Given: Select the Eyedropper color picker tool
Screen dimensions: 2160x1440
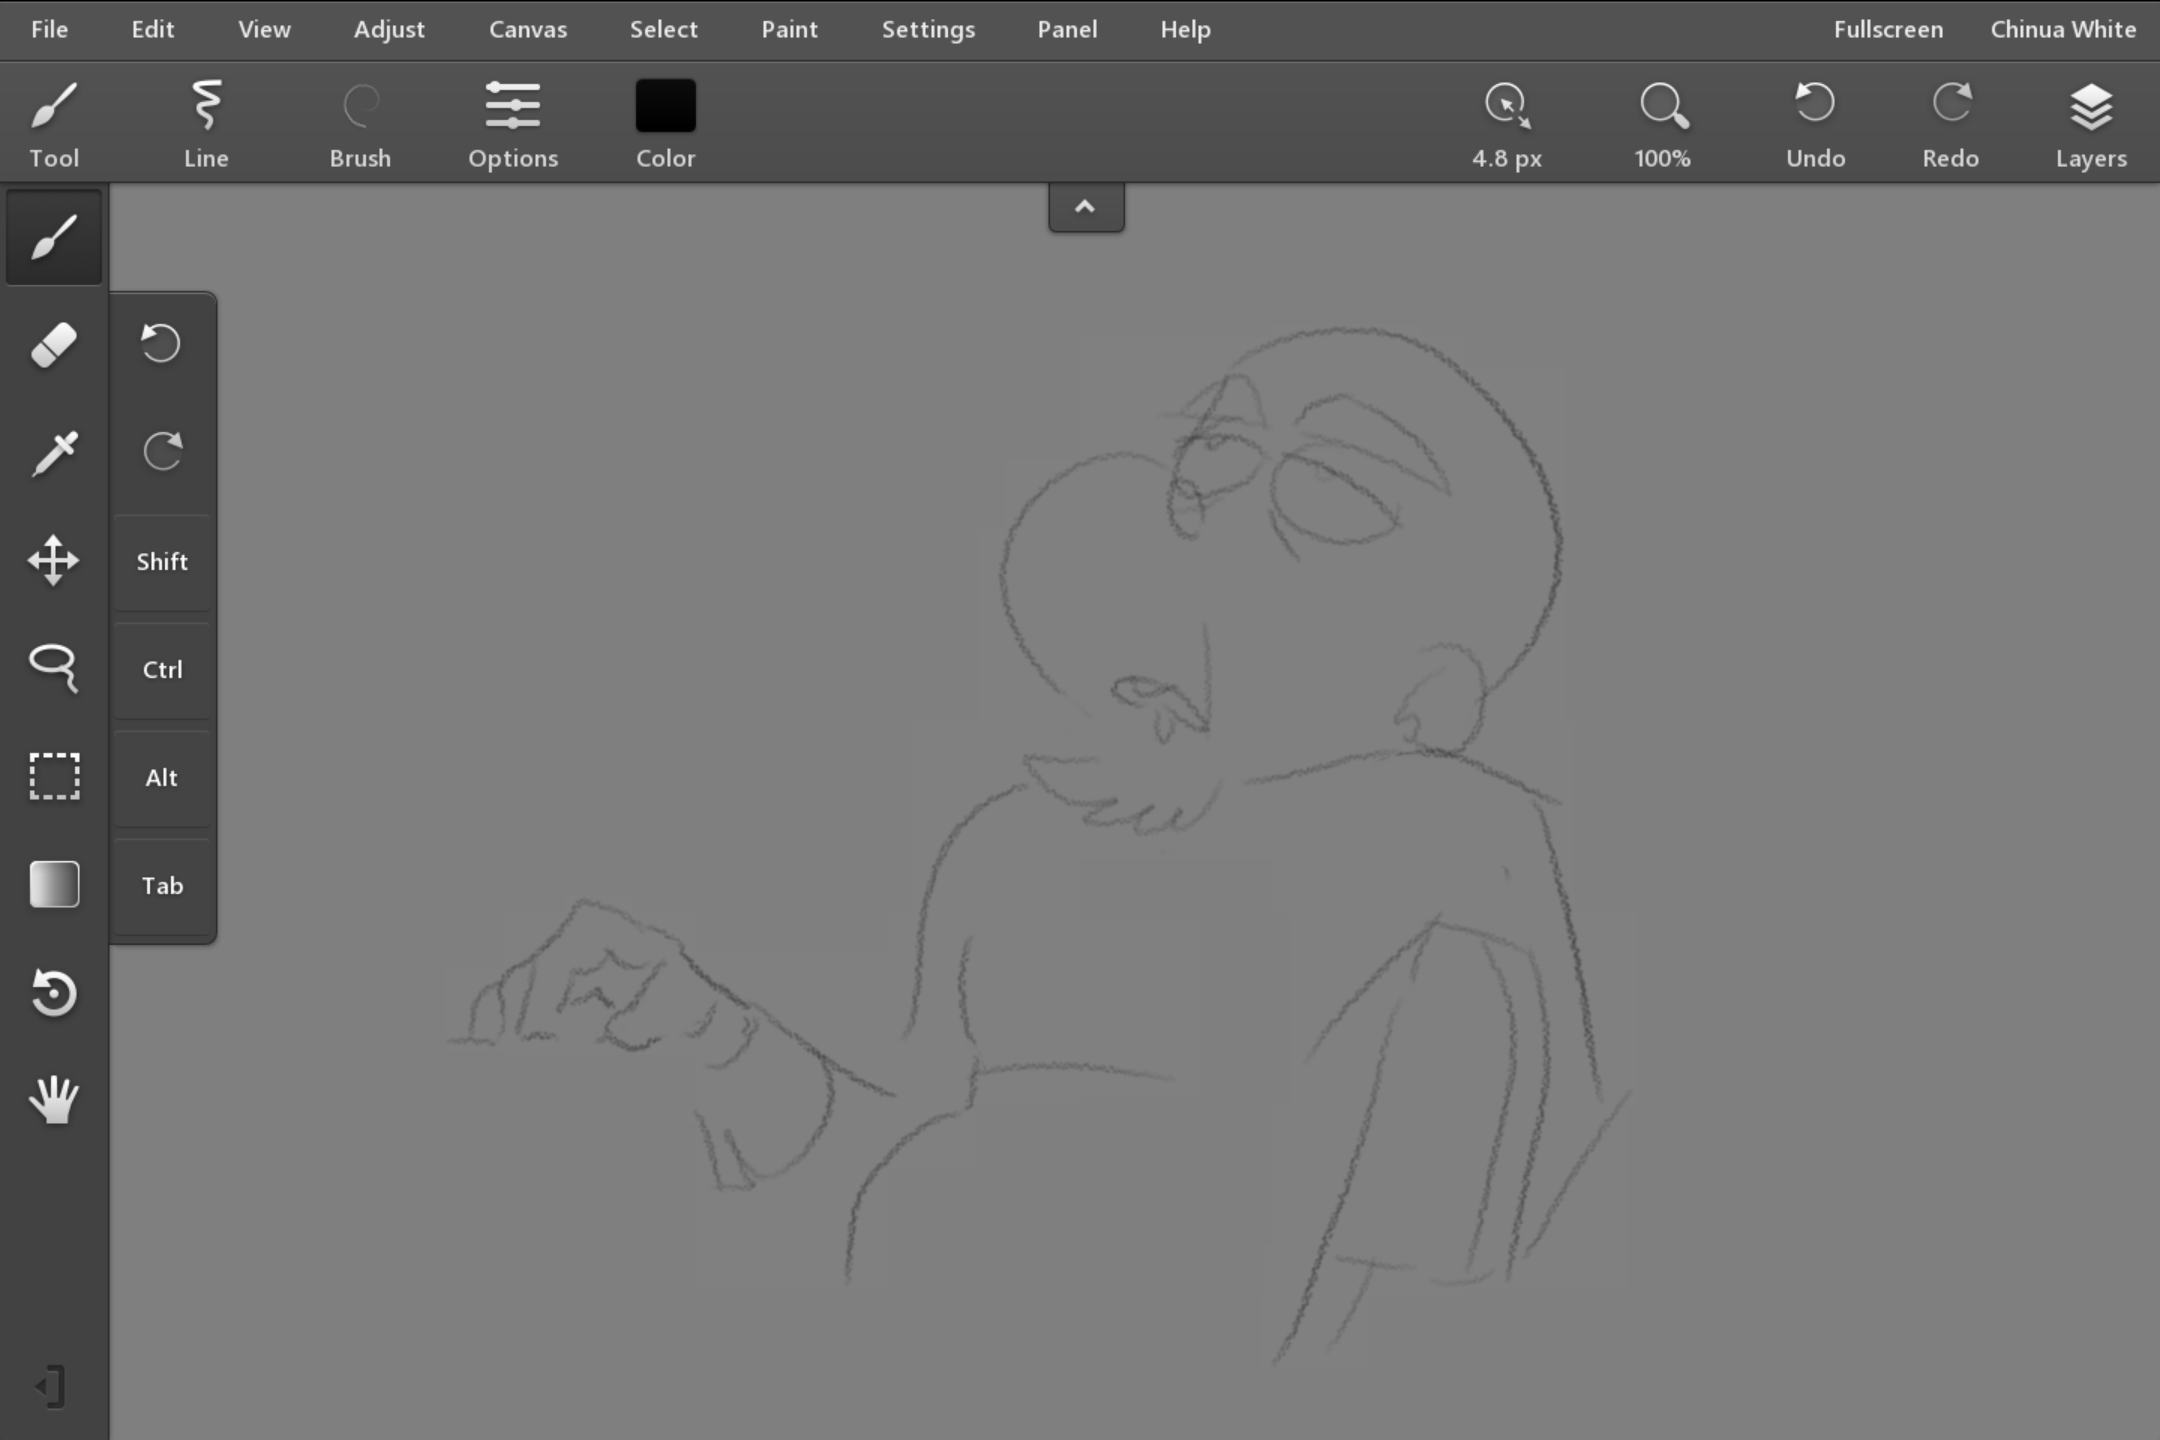Looking at the screenshot, I should pos(54,453).
